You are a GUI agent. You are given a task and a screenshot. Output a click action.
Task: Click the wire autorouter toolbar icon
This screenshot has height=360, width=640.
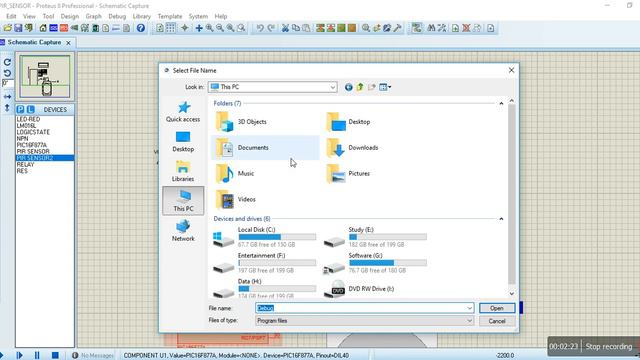click(x=416, y=28)
